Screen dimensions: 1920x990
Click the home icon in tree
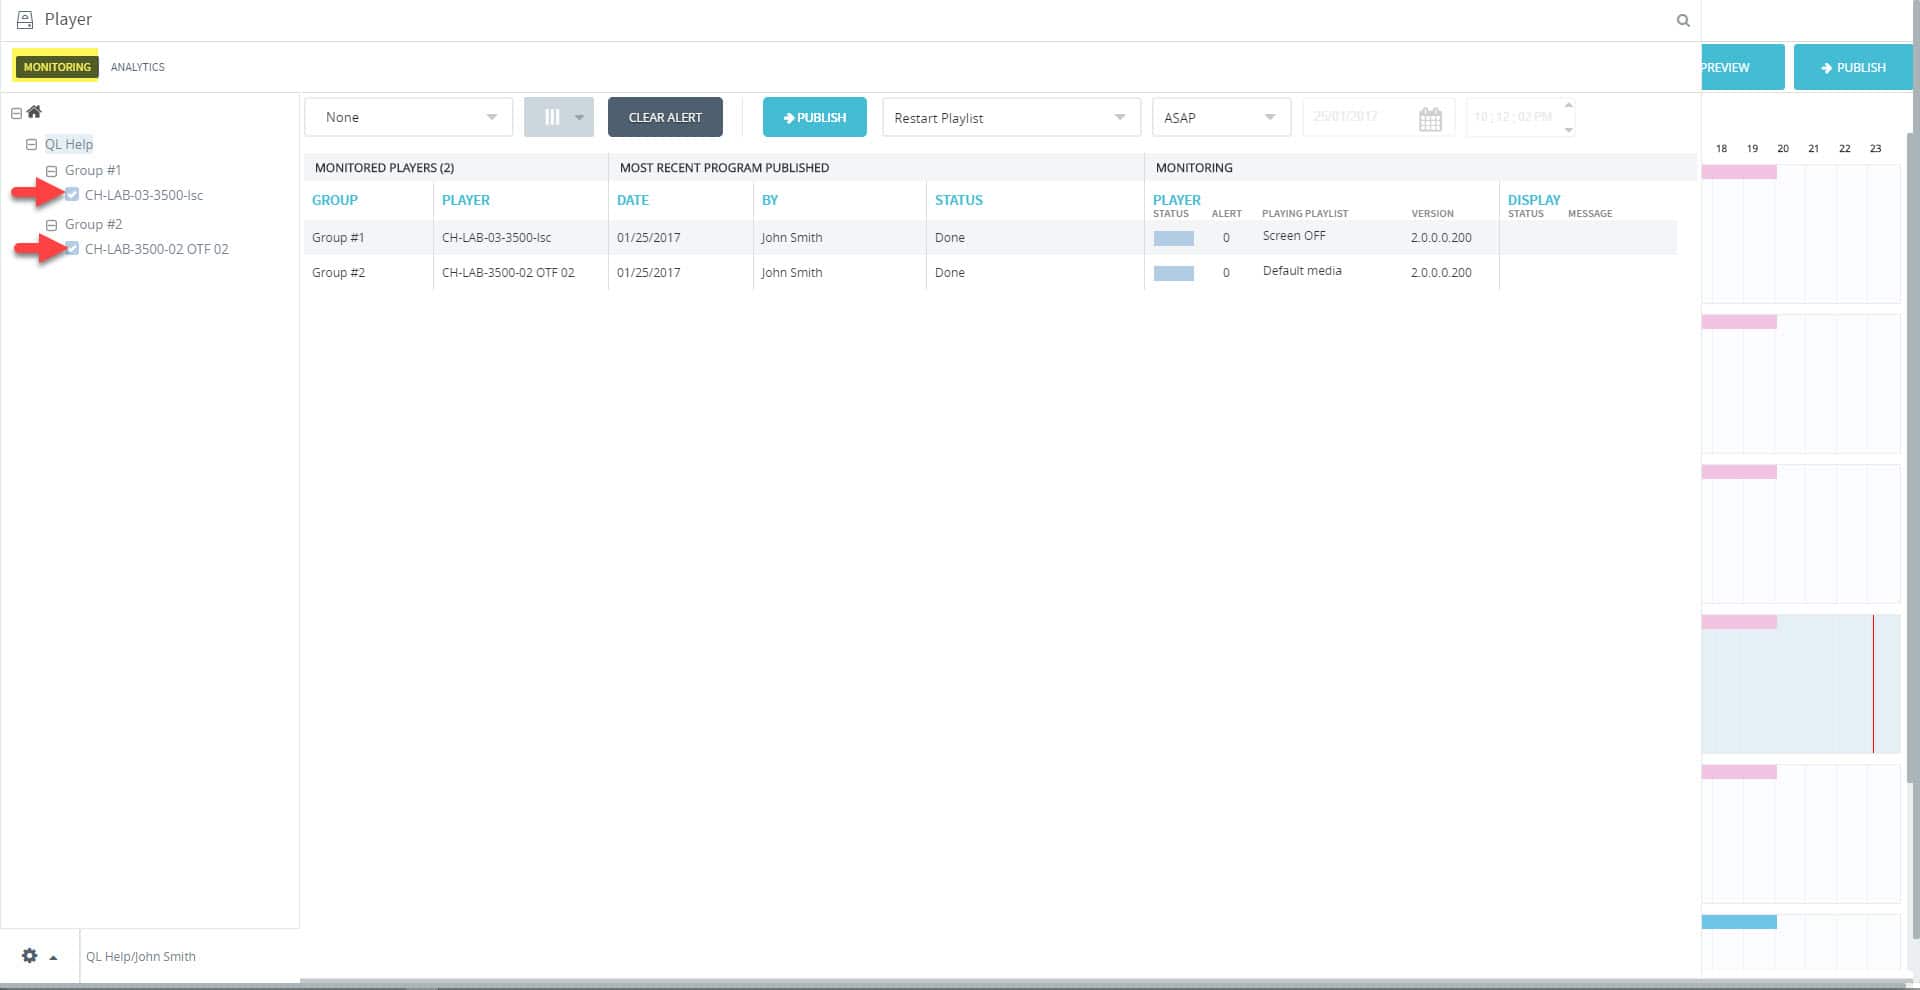(34, 112)
